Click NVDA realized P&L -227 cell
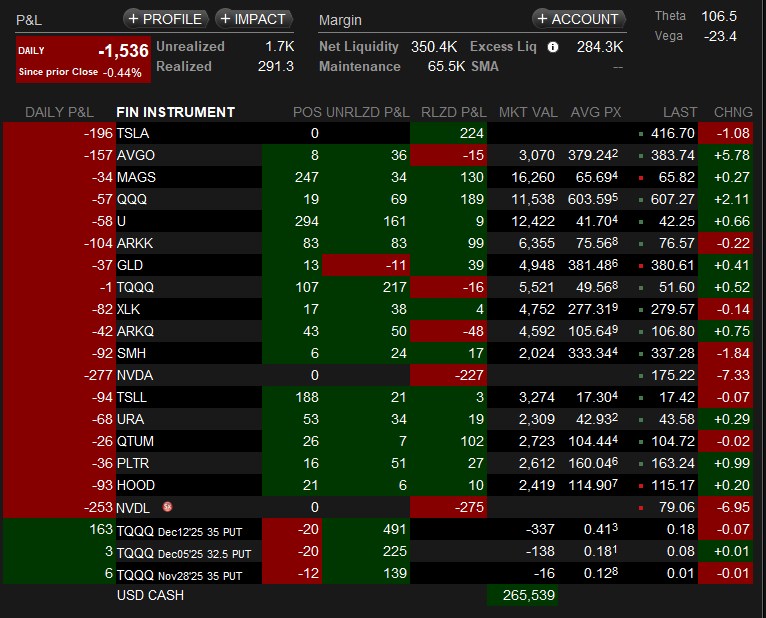Screen dimensions: 766x618 (448, 375)
